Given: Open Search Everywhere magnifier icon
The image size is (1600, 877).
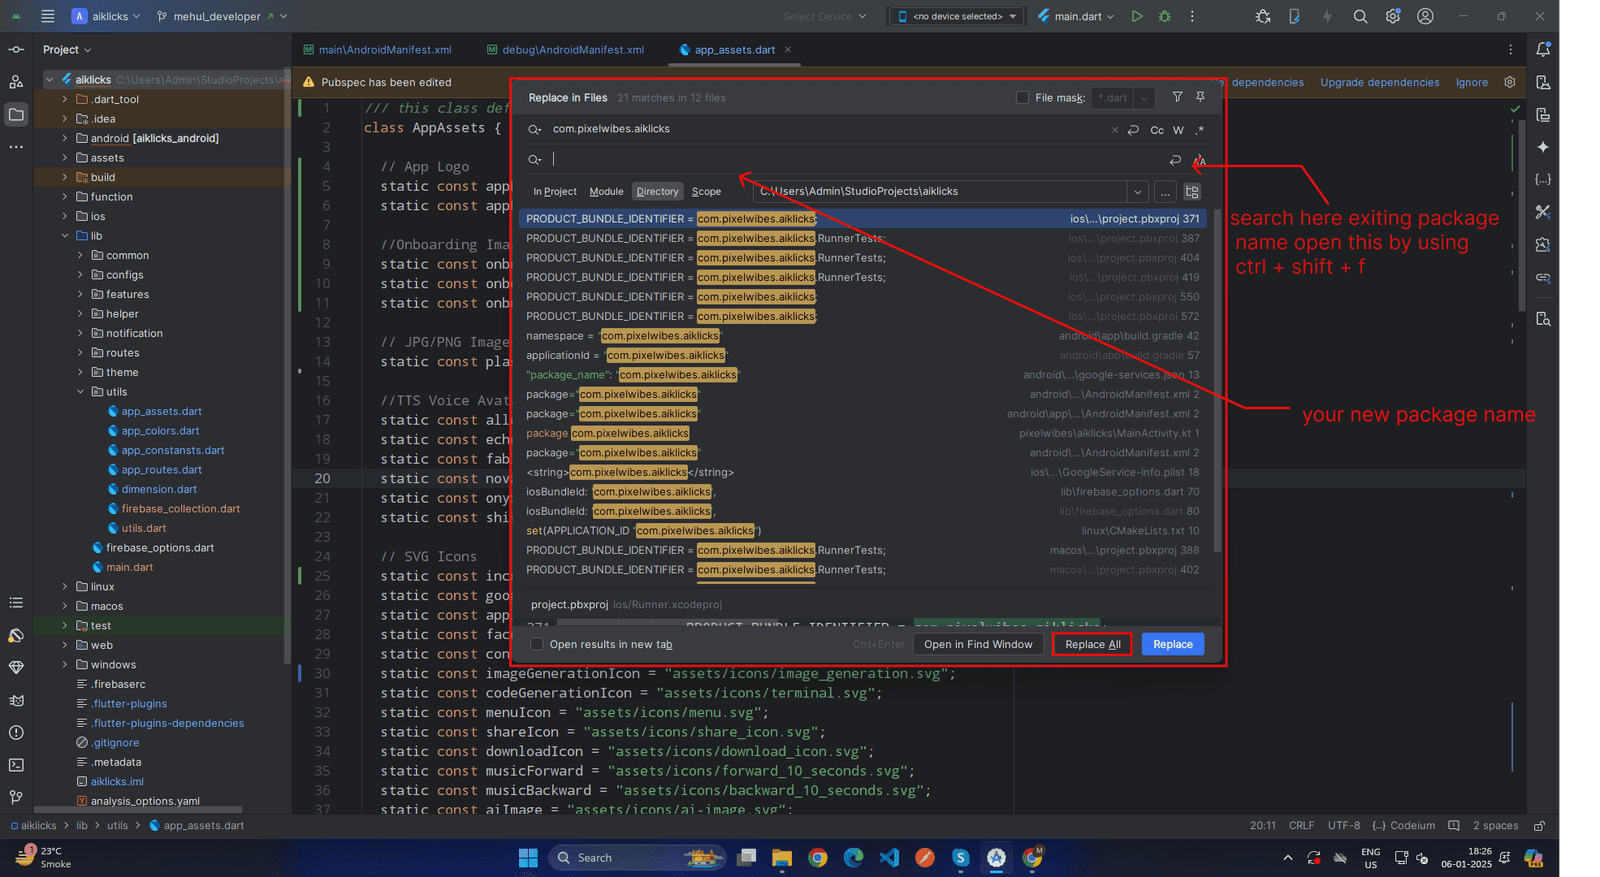Looking at the screenshot, I should pos(1360,16).
